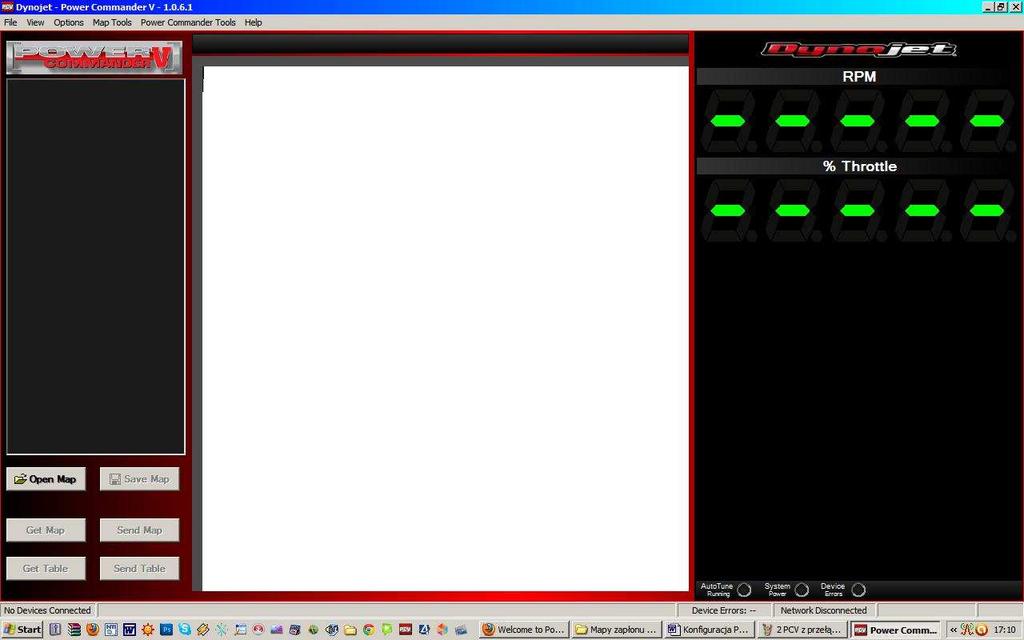
Task: Open the View menu
Action: point(35,22)
